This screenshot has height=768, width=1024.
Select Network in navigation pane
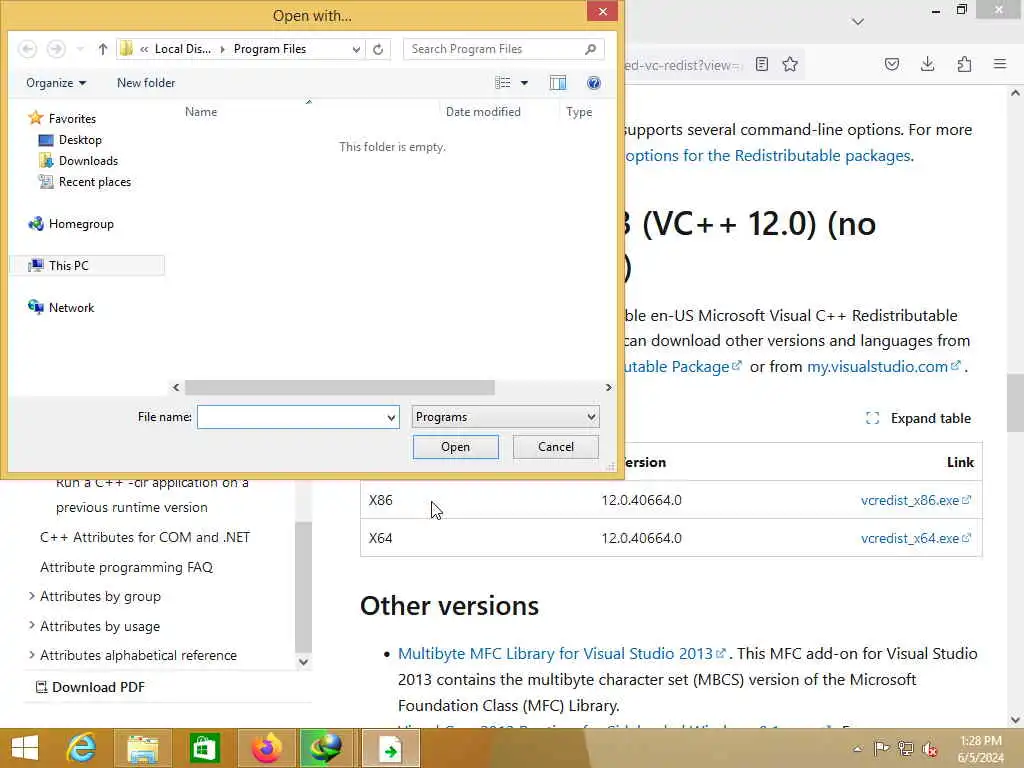(x=61, y=308)
